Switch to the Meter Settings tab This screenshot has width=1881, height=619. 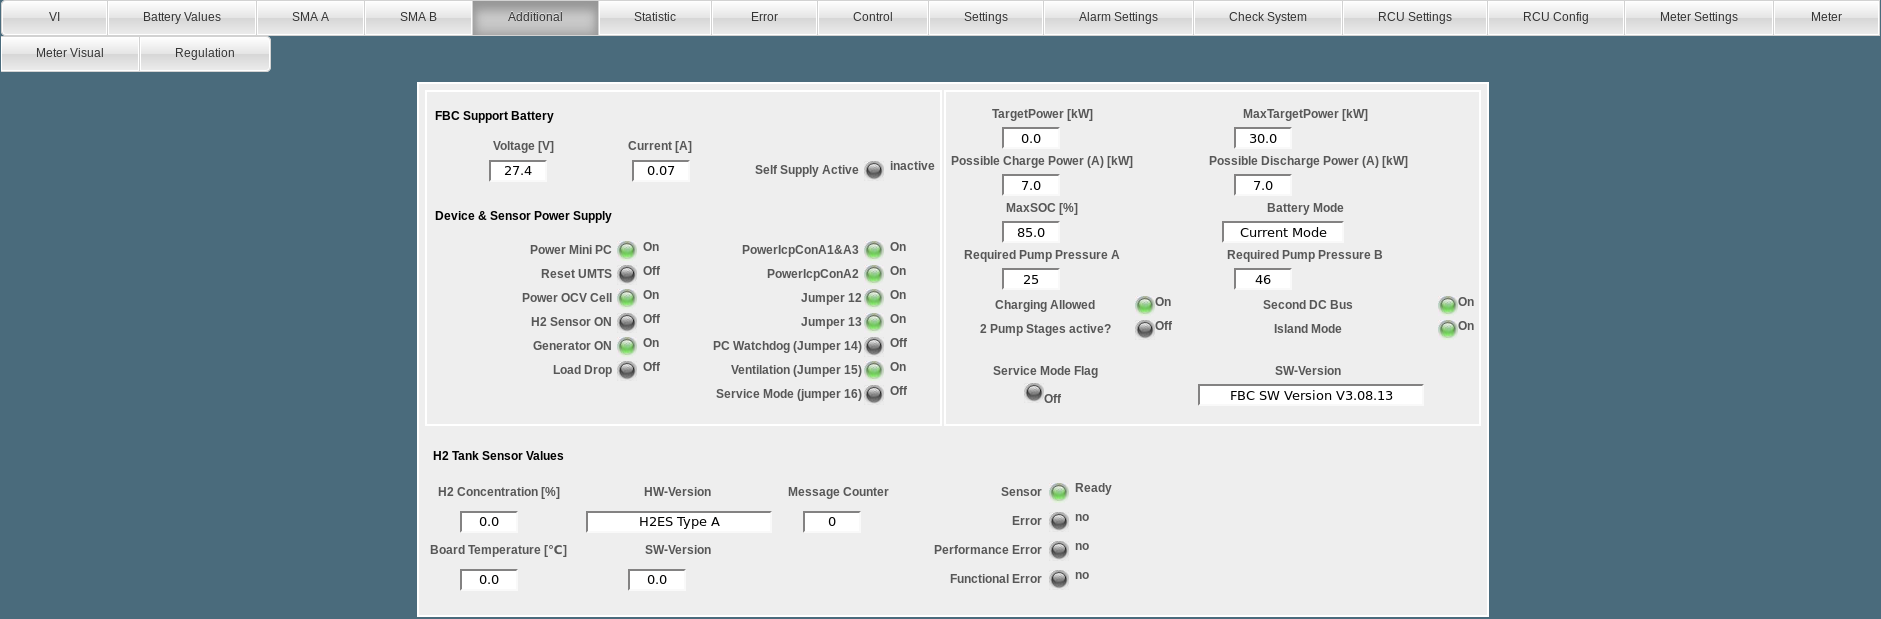tap(1699, 17)
